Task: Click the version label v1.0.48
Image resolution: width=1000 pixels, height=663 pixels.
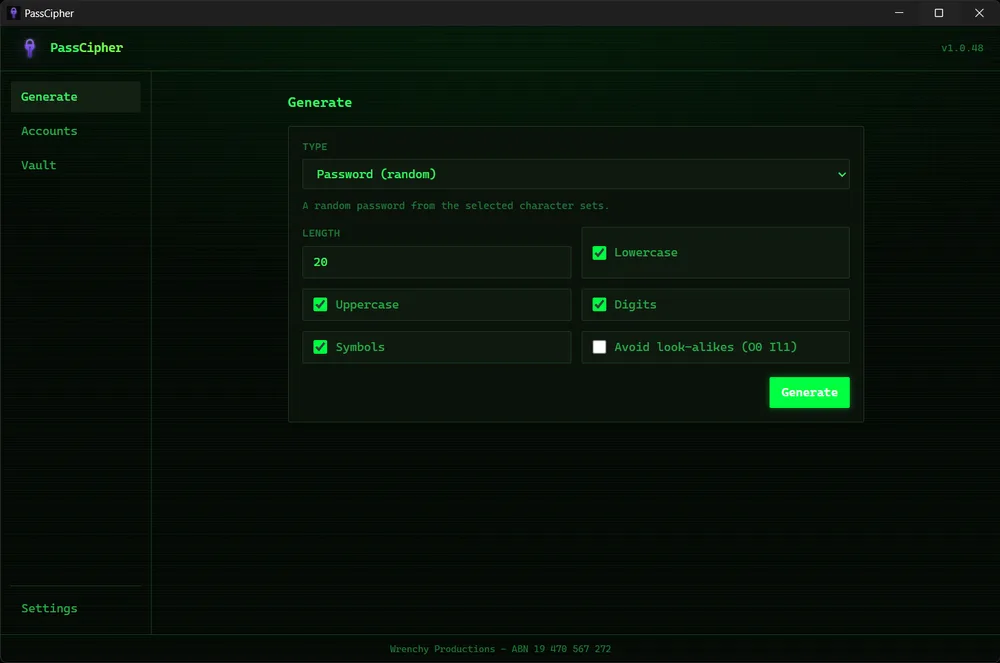Action: (x=962, y=48)
